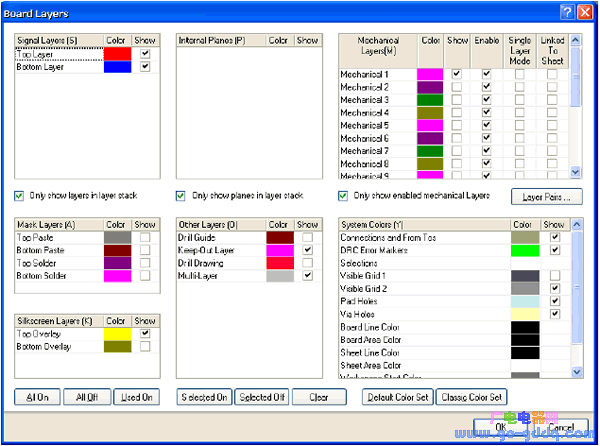Toggle Only show layers in layer stack
The height and width of the screenshot is (446, 600).
click(20, 195)
